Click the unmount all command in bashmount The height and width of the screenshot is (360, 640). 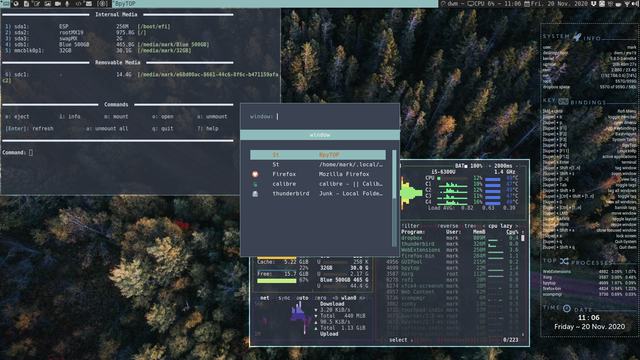coord(107,129)
